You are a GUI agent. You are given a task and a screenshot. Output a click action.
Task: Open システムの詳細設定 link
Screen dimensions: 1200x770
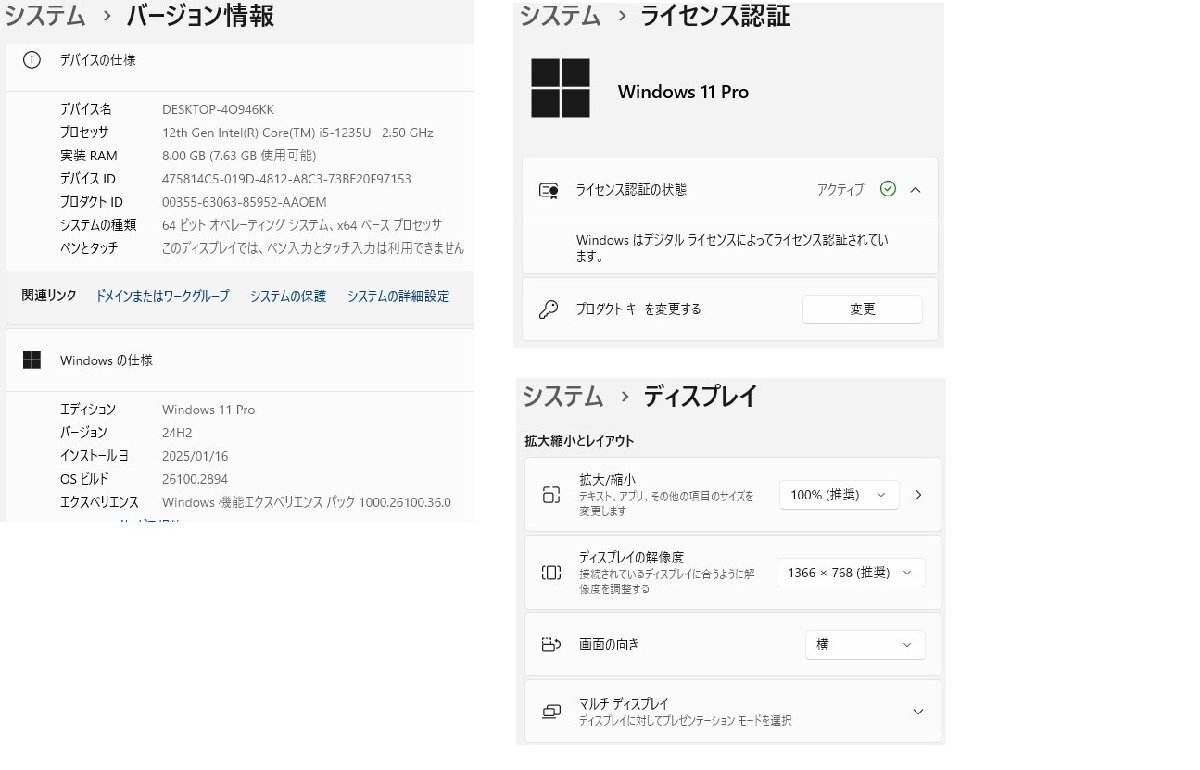pos(398,296)
